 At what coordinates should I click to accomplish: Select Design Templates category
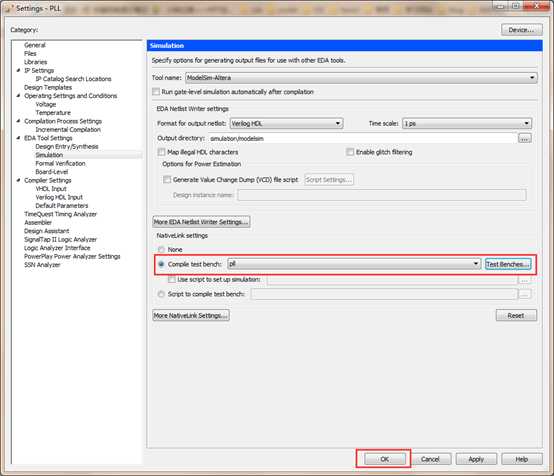click(x=48, y=87)
